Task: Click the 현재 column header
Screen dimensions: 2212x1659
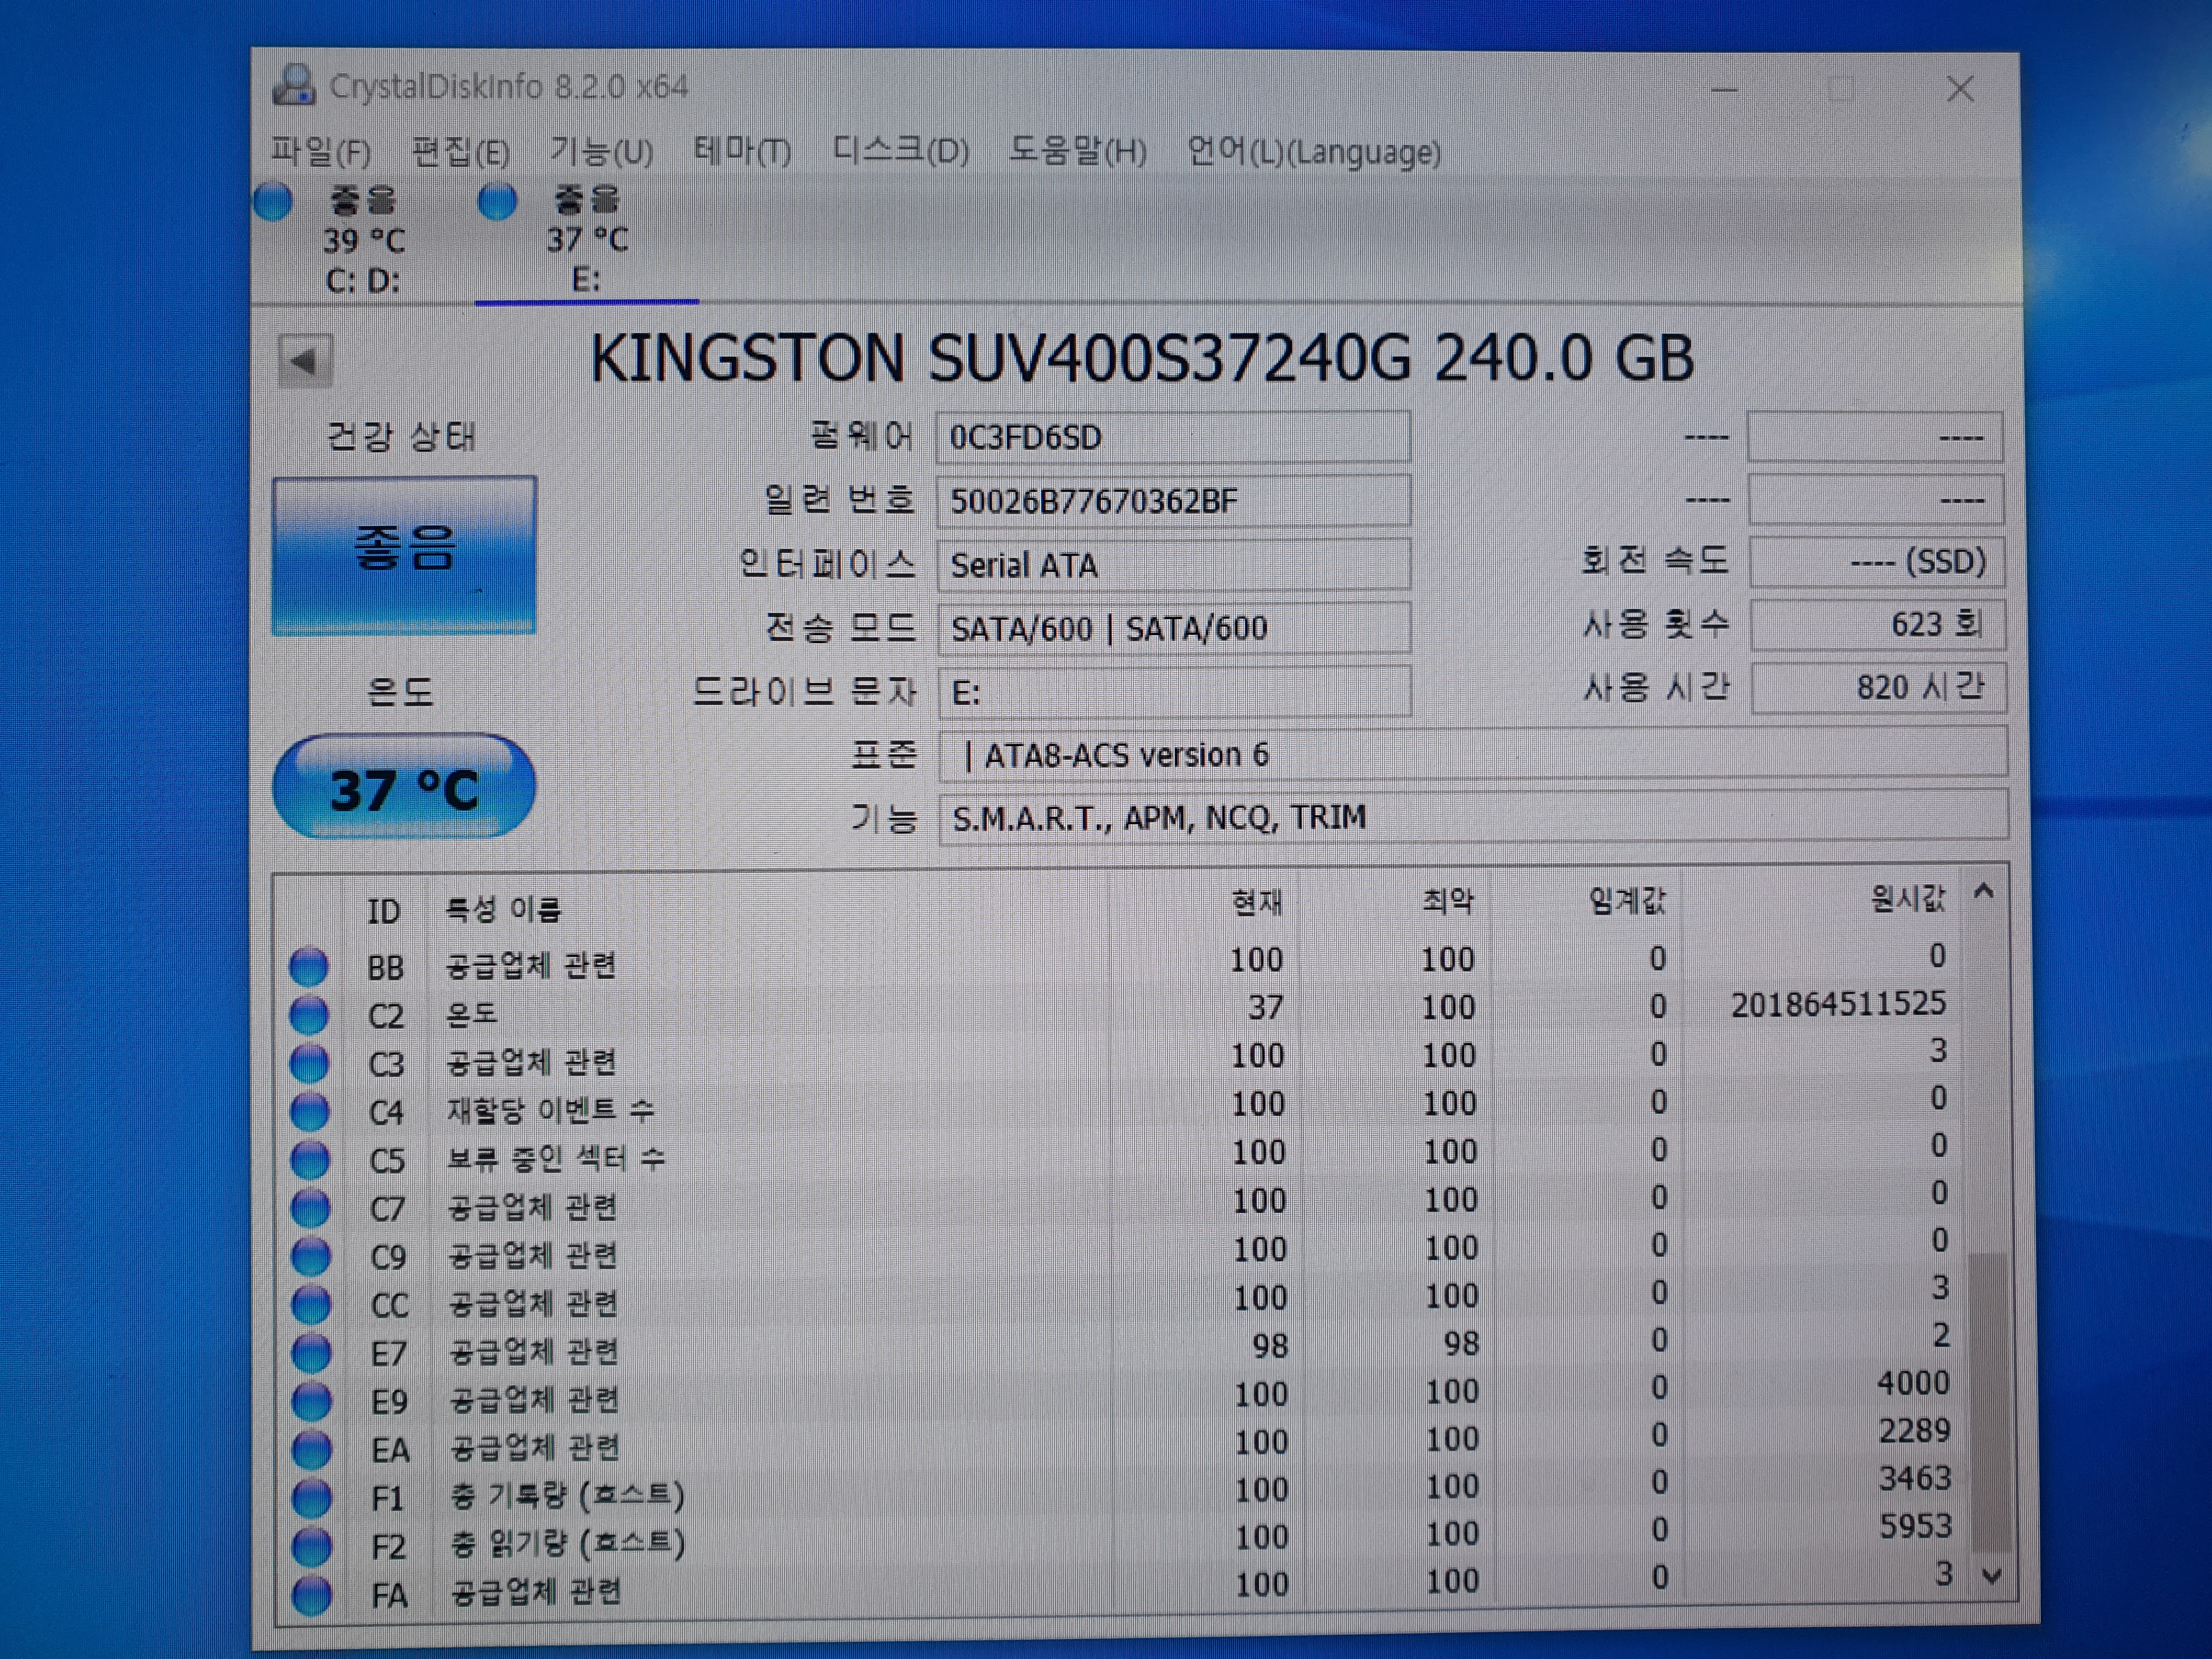Action: coord(1257,902)
